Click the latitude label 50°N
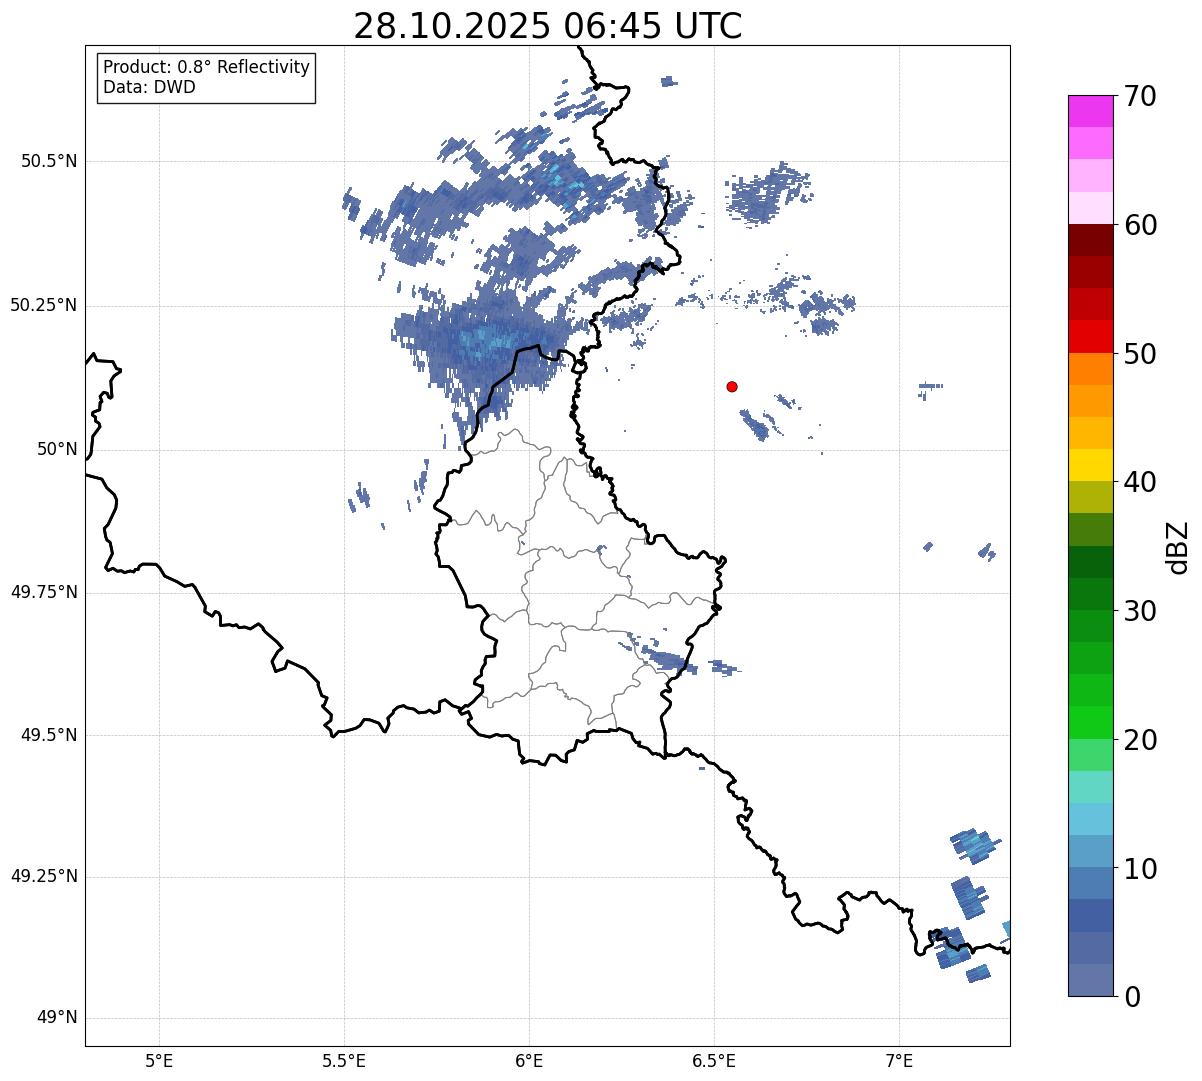Screen dimensions: 1202x1081 [x=57, y=450]
